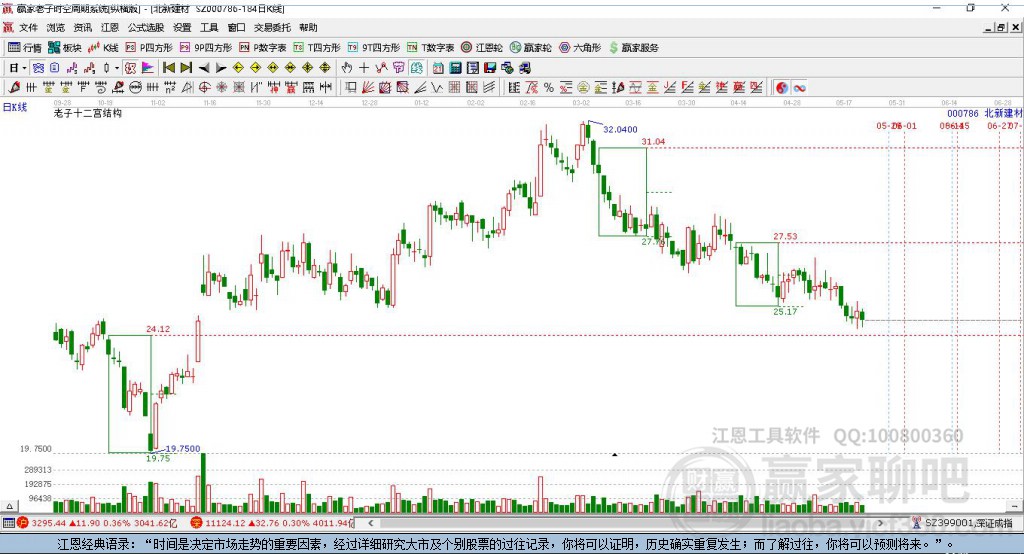Open the P数字表 tool
The width and height of the screenshot is (1024, 554).
pos(263,48)
